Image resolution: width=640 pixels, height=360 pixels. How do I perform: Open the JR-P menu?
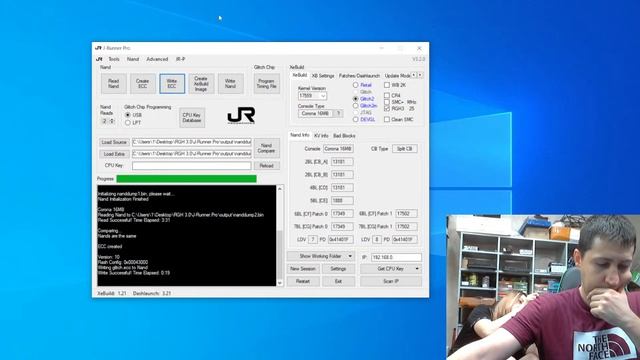180,59
